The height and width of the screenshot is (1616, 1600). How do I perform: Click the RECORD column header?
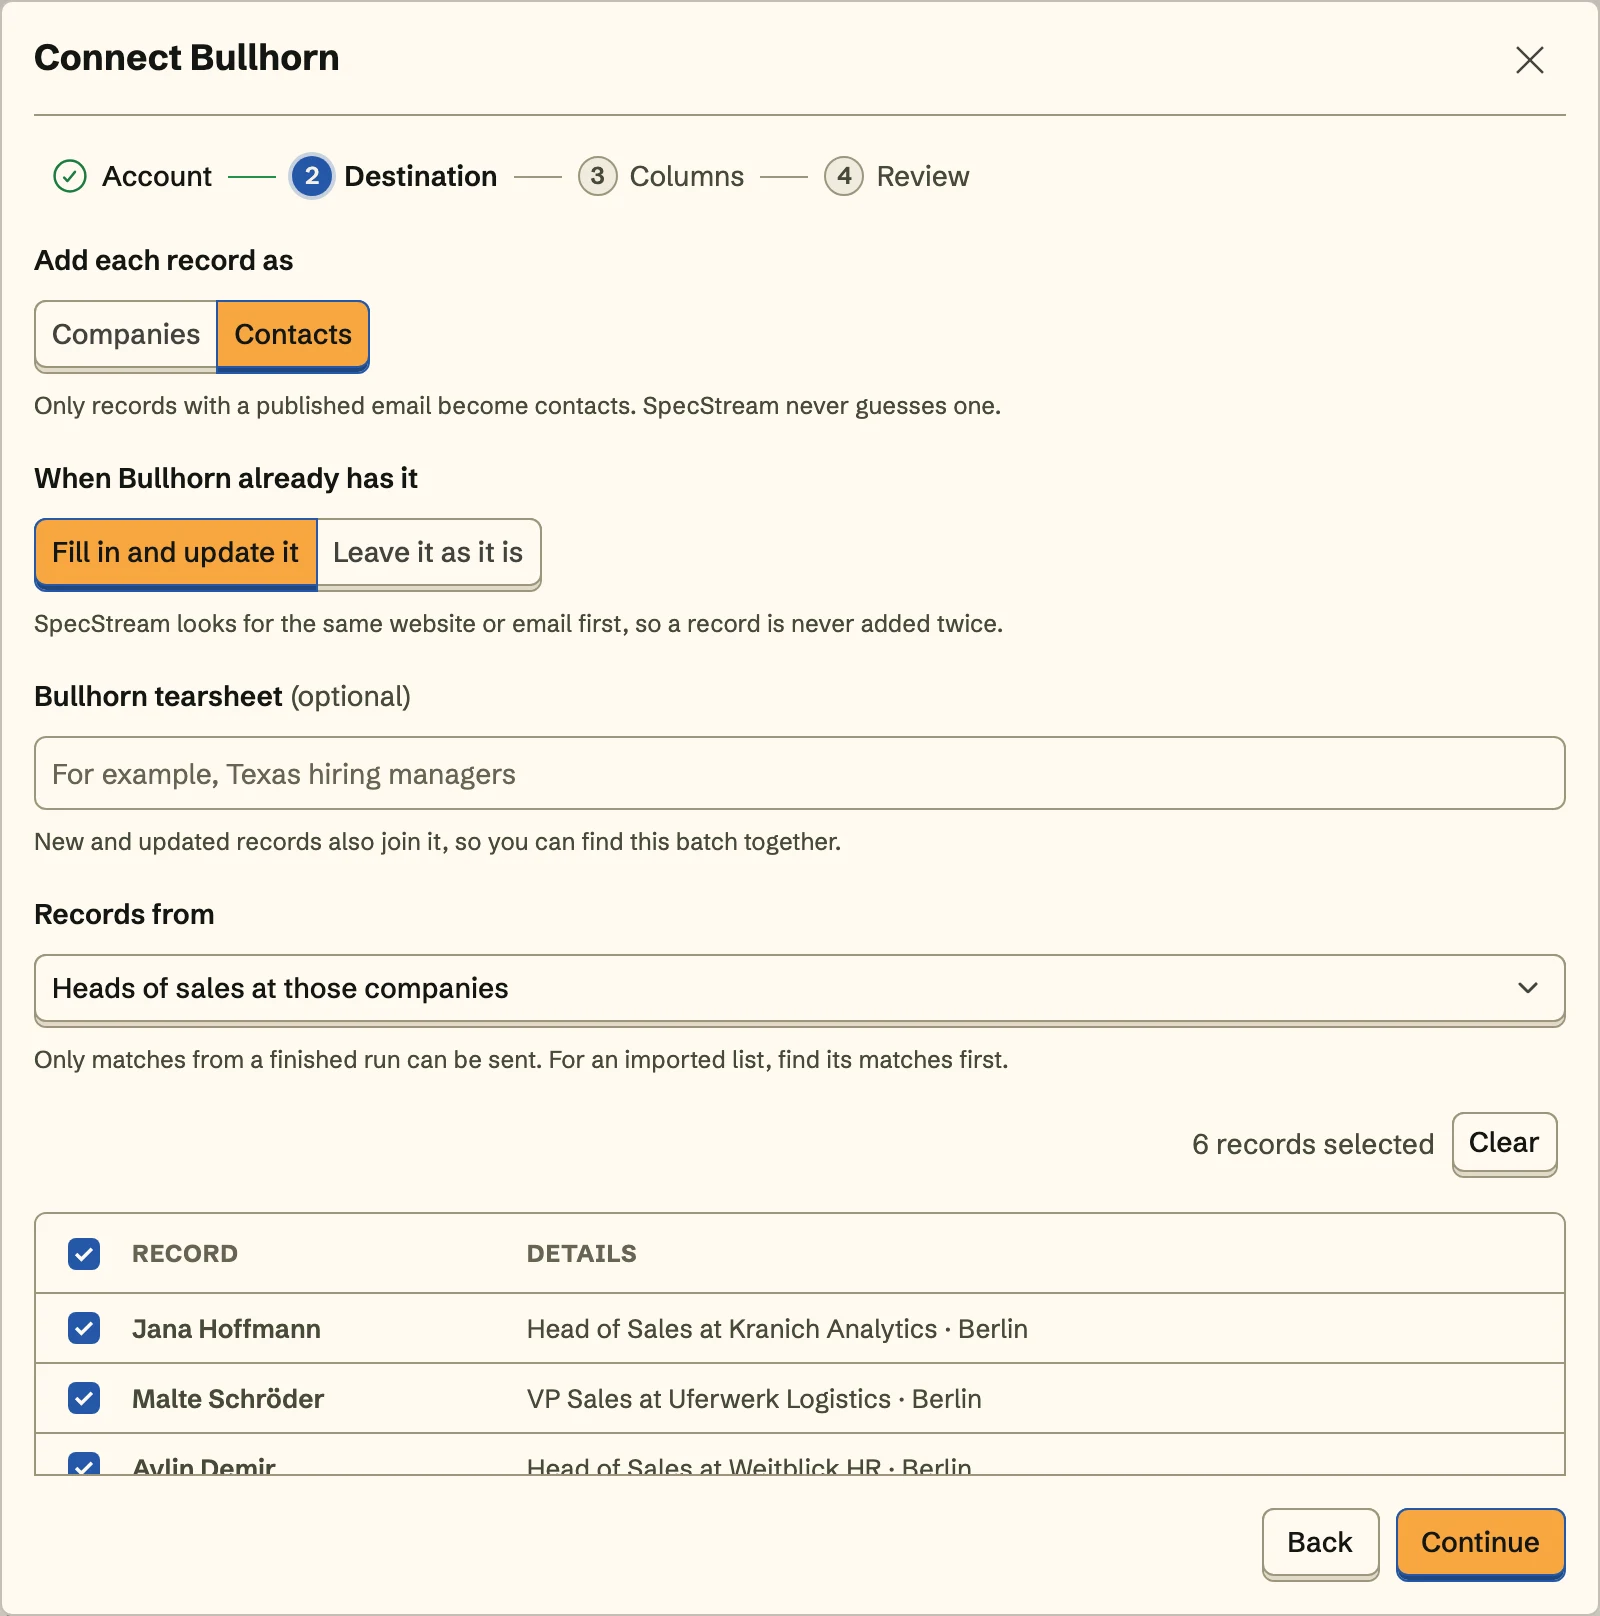pyautogui.click(x=185, y=1254)
